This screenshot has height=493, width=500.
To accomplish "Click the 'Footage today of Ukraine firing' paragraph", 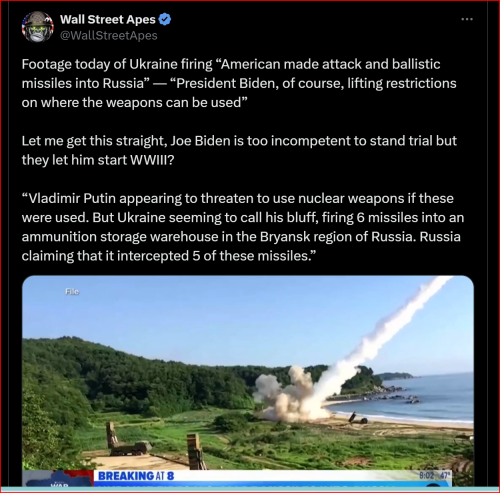I will (239, 83).
